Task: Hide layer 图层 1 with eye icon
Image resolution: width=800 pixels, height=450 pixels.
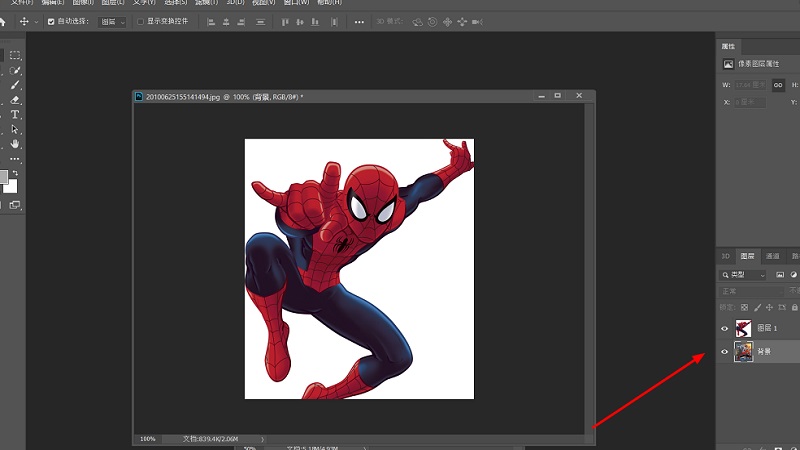Action: (x=724, y=329)
